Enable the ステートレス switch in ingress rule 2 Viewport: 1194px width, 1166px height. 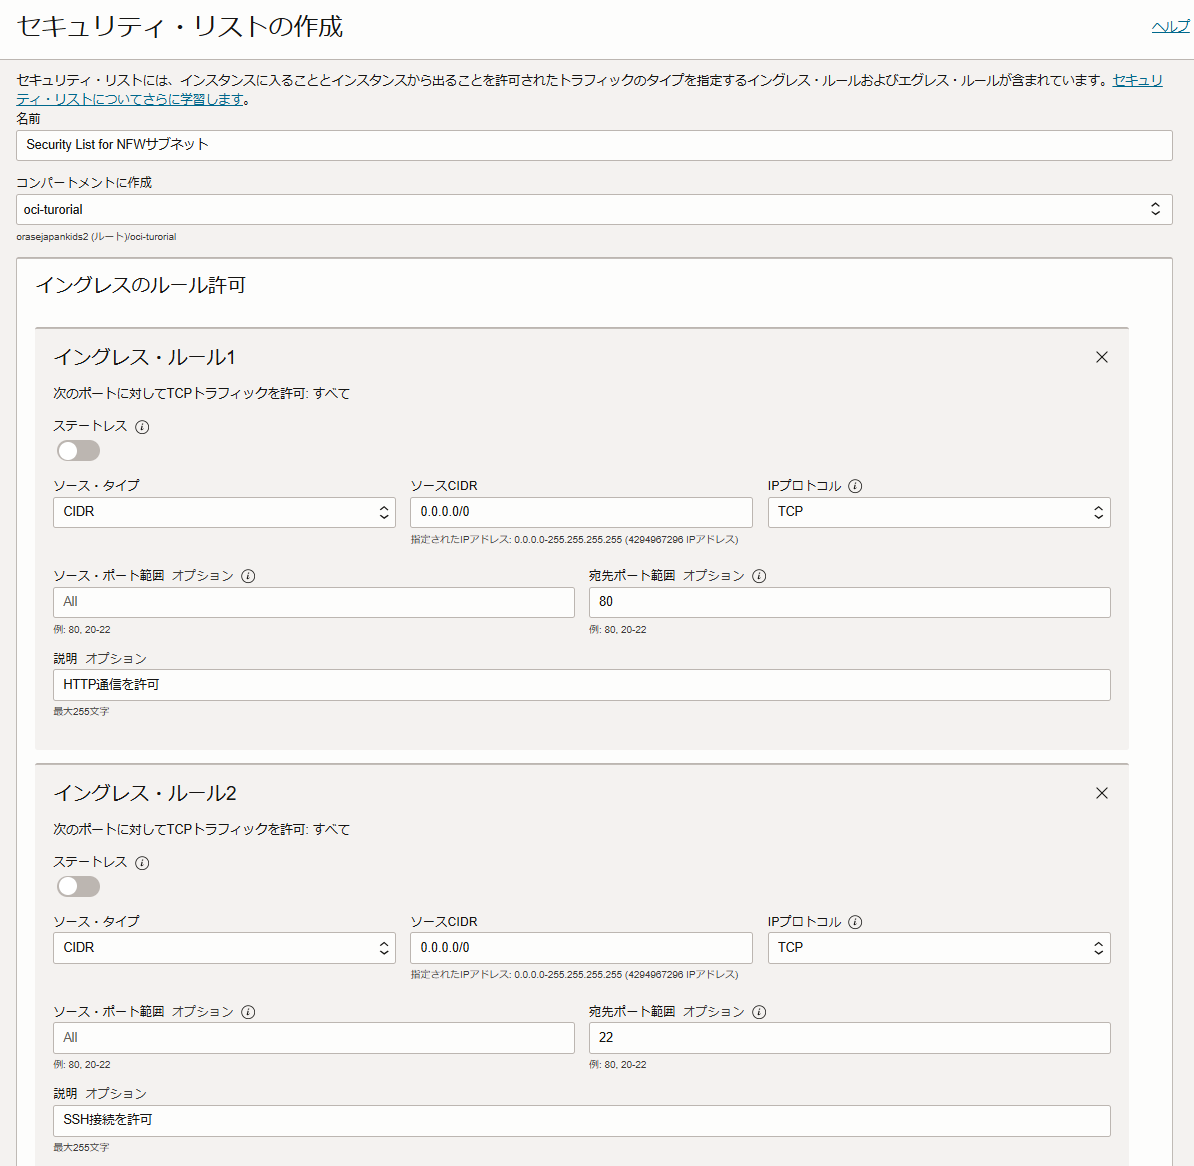(78, 887)
